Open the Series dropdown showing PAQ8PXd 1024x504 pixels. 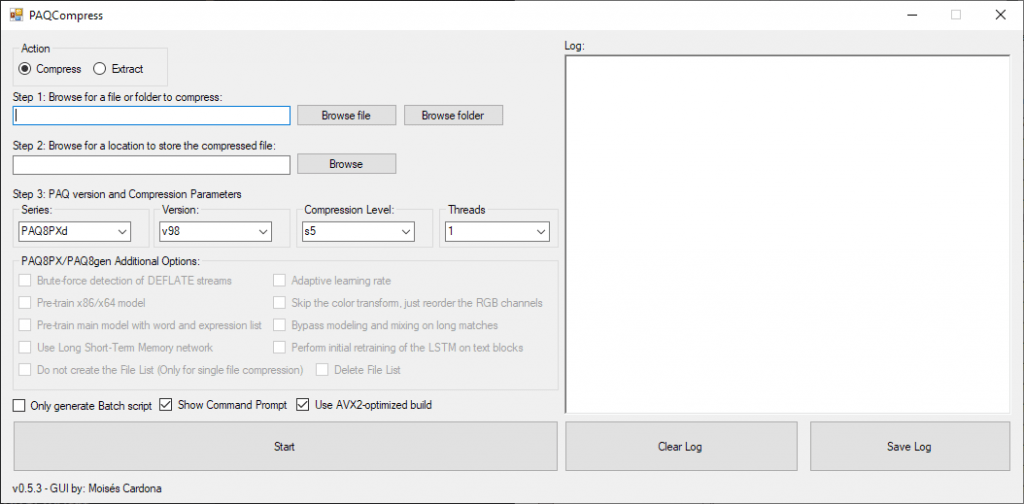click(74, 231)
